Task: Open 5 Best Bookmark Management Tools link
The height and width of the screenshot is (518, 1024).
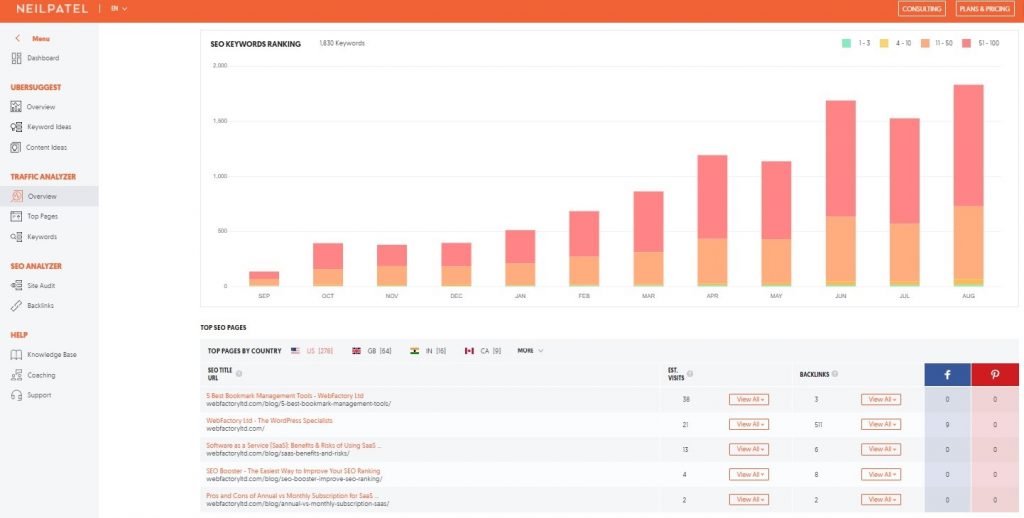Action: tap(285, 396)
